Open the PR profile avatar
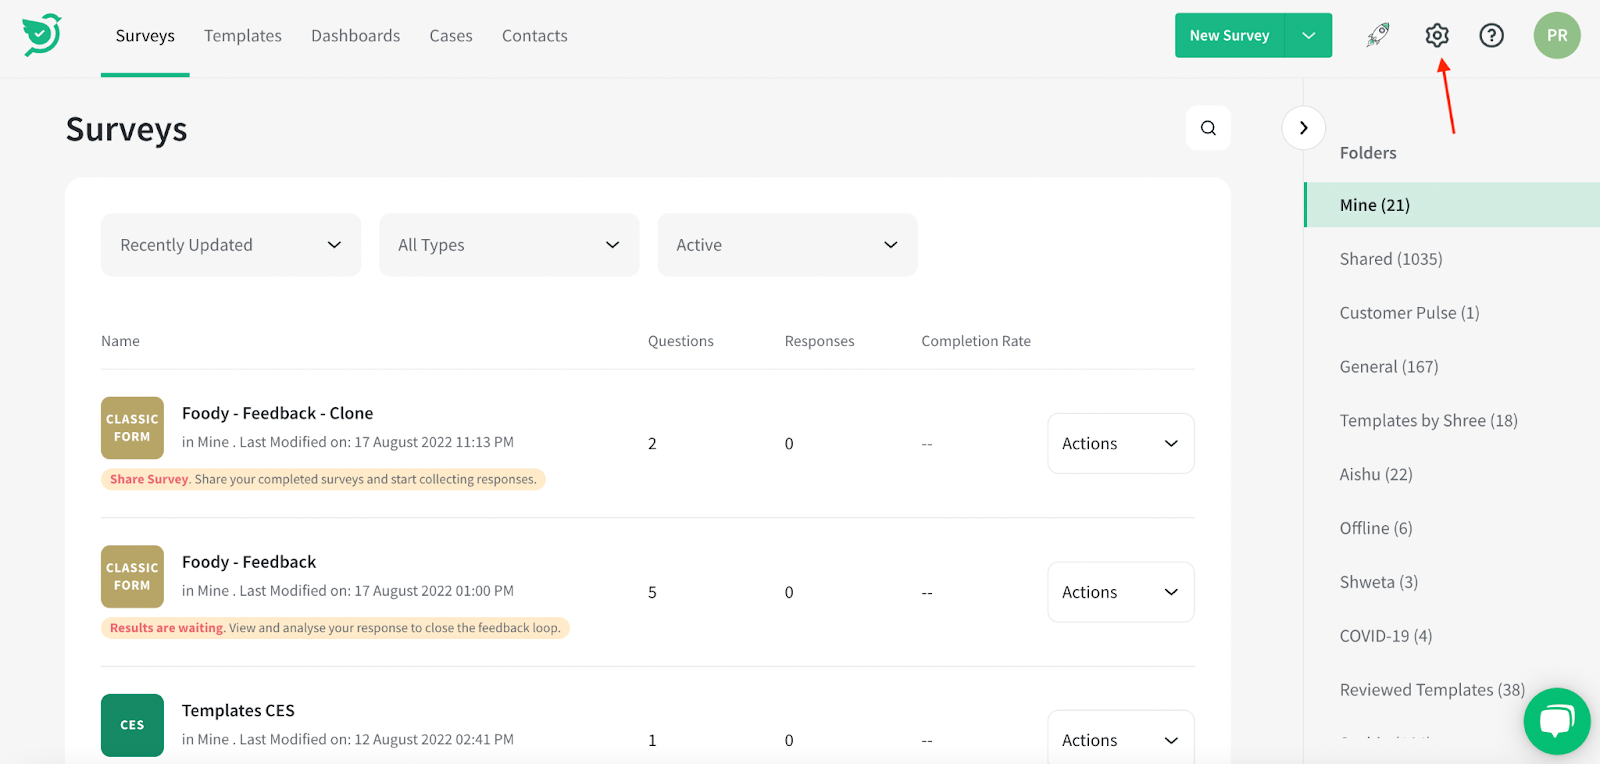 [1556, 35]
